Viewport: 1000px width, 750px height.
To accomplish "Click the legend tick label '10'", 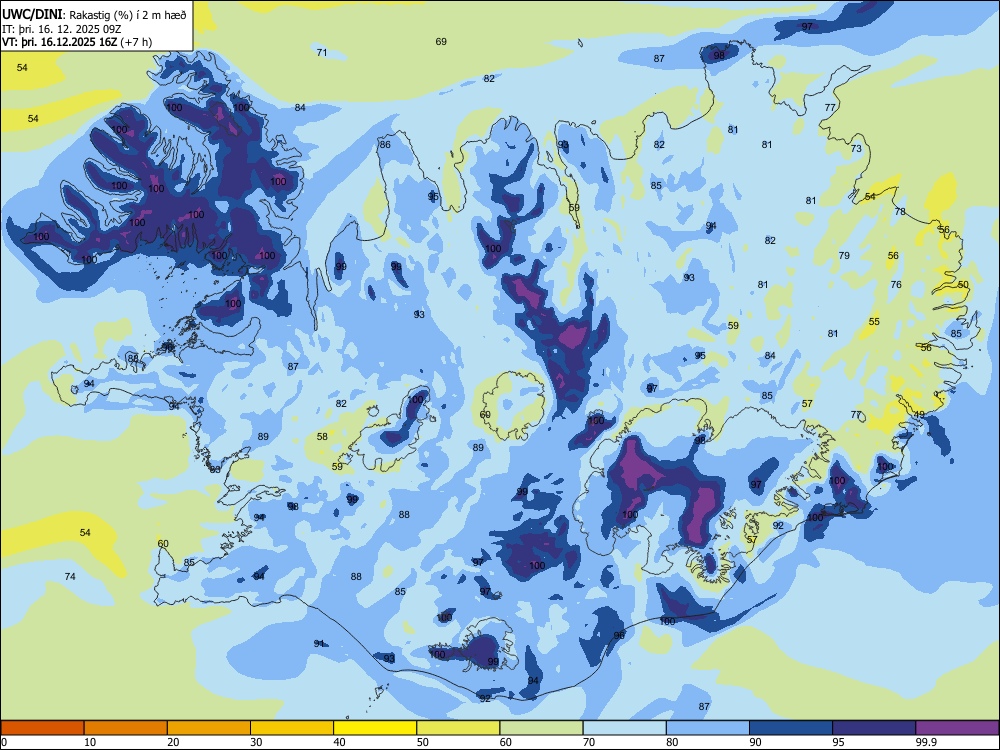I will [x=90, y=742].
